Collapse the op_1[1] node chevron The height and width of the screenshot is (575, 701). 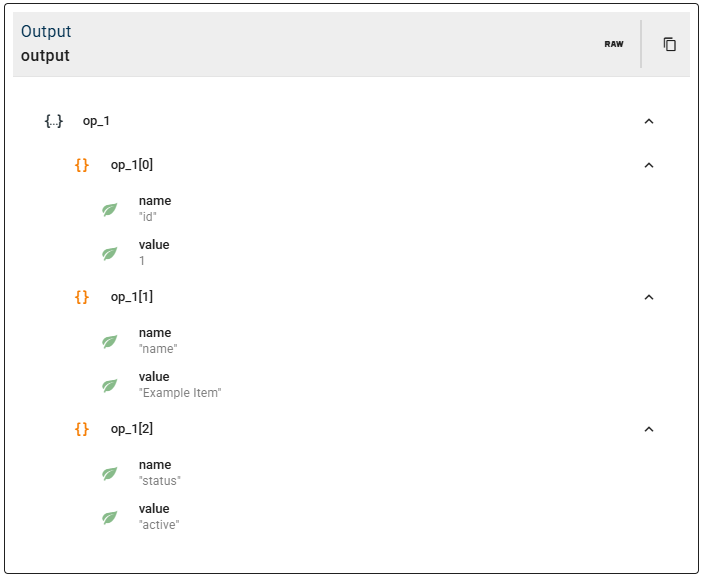[x=649, y=297]
